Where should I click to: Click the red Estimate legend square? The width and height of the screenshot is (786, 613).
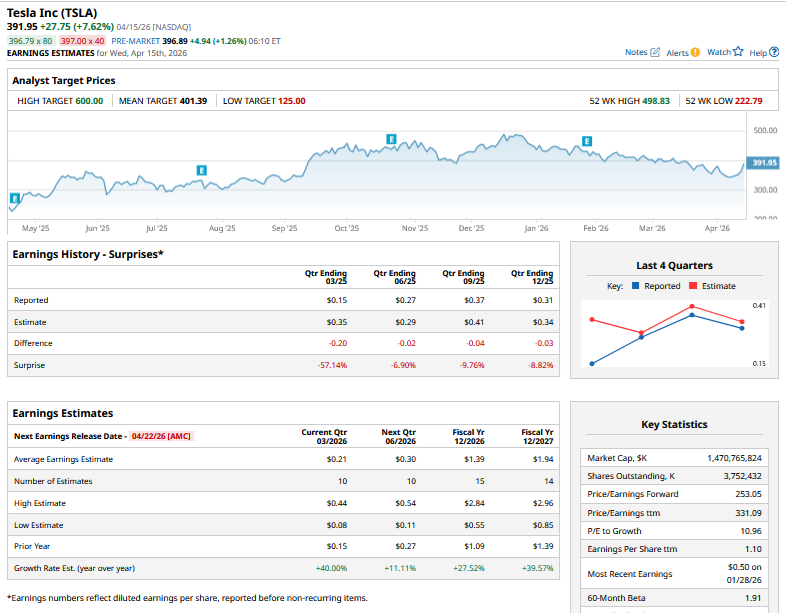coord(693,286)
